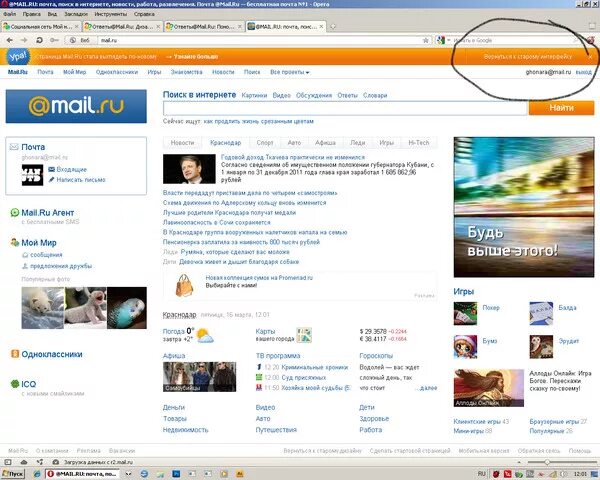This screenshot has height=480, width=600.
Task: Click the Opera Link cloud icon
Action: point(24,462)
